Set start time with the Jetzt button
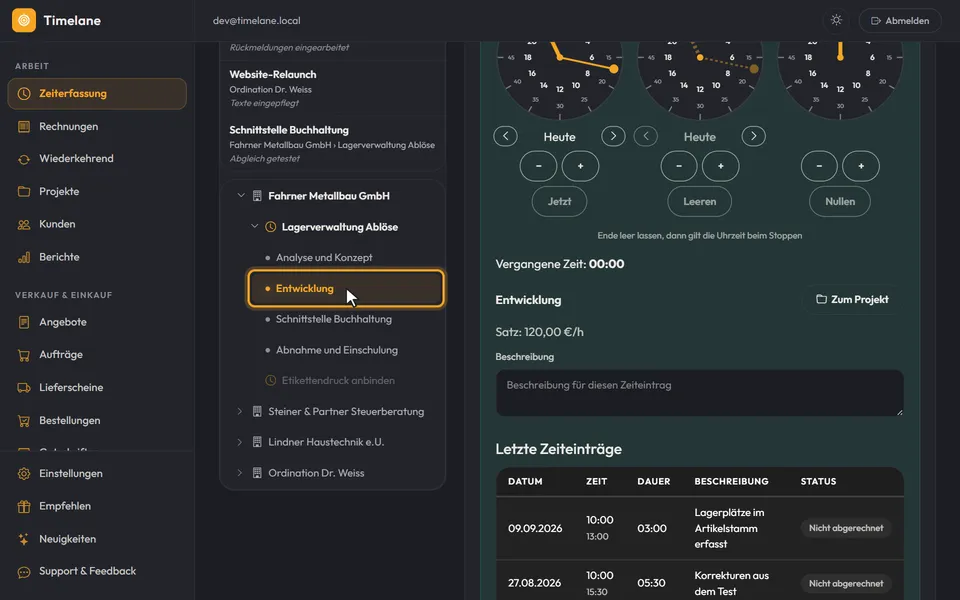The height and width of the screenshot is (600, 960). click(x=559, y=201)
